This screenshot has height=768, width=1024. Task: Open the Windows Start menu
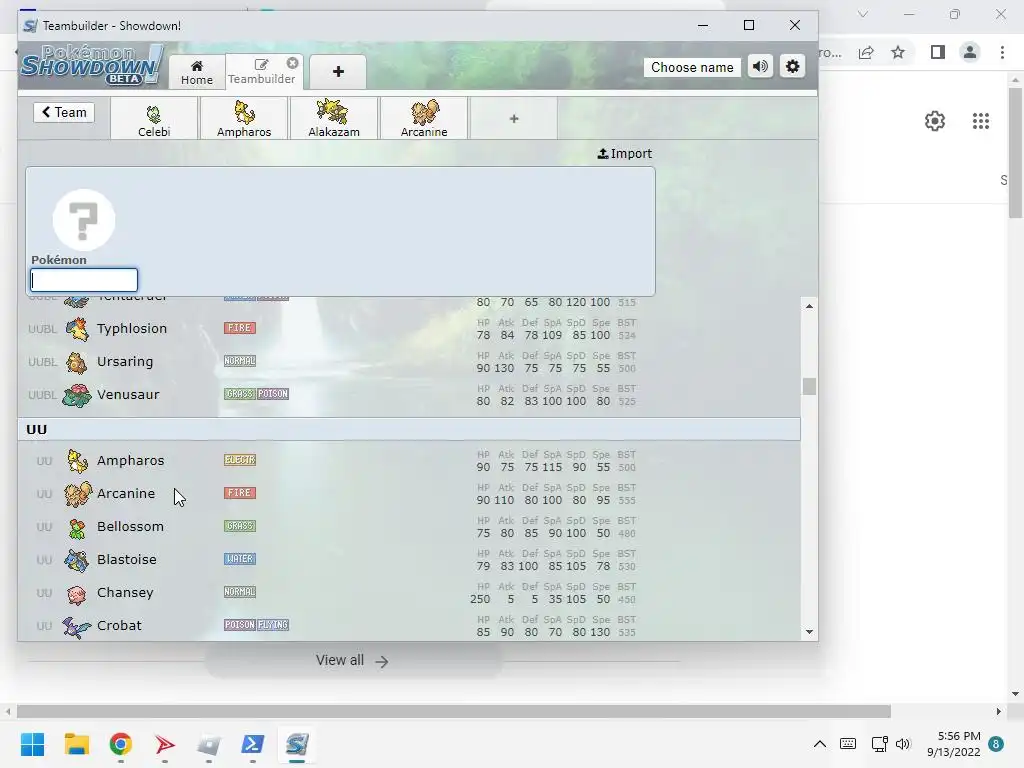click(x=33, y=744)
